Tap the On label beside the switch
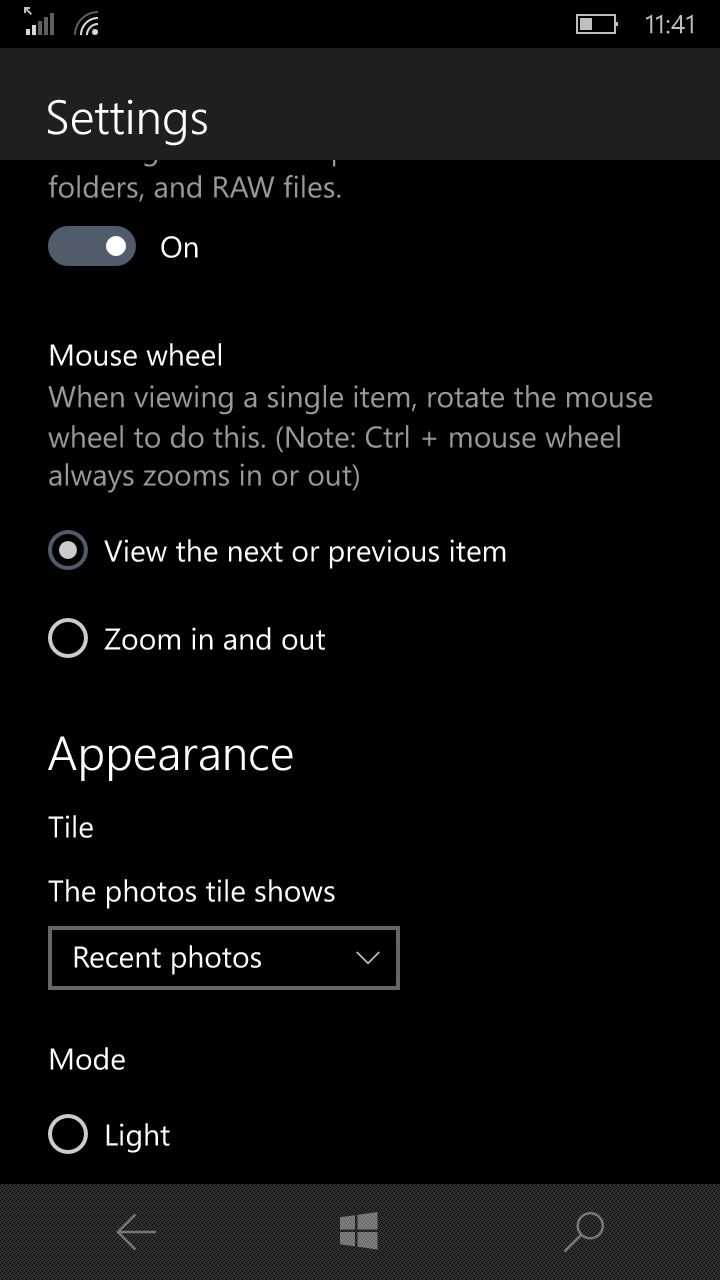 tap(180, 248)
